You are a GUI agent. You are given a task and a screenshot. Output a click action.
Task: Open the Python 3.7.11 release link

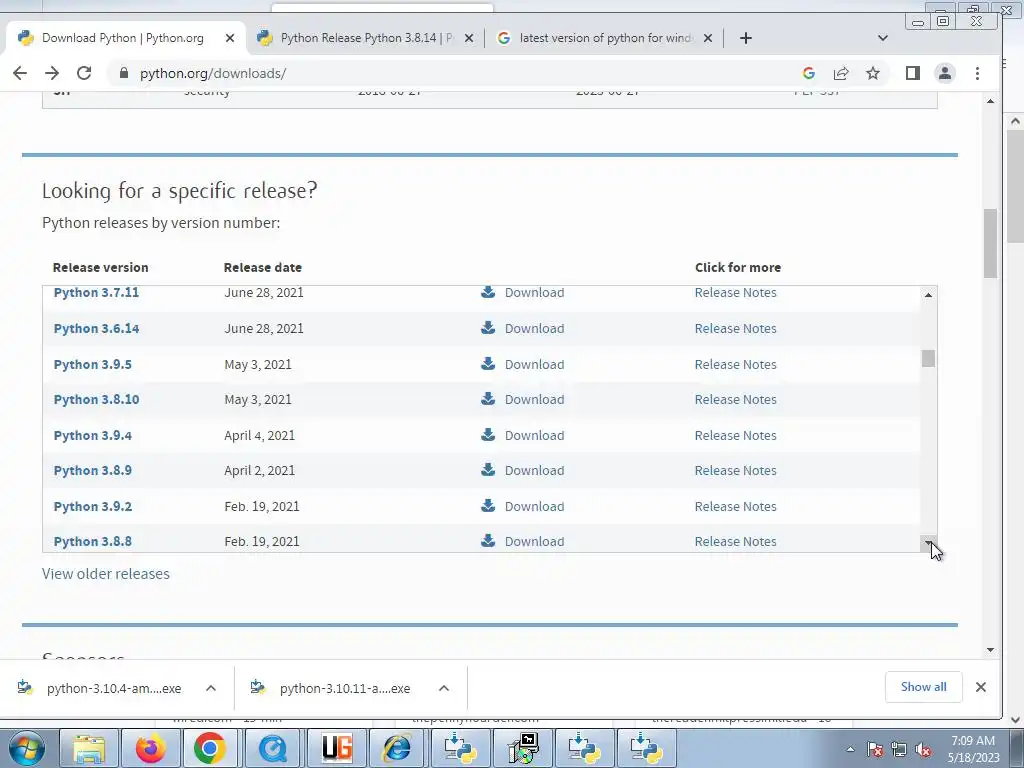click(x=96, y=293)
